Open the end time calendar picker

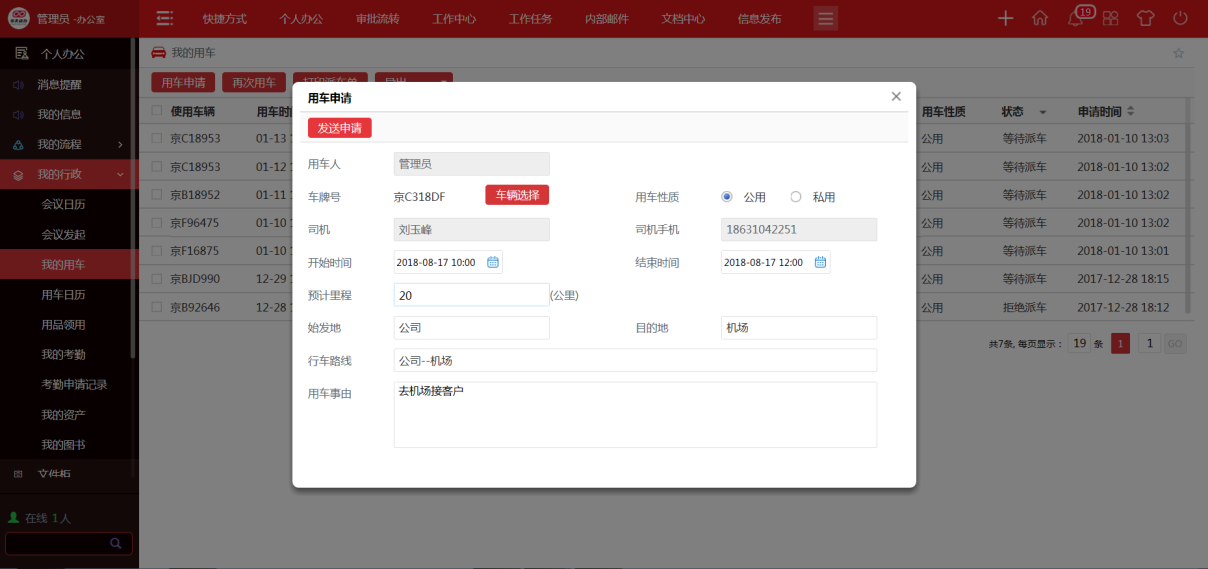(820, 262)
